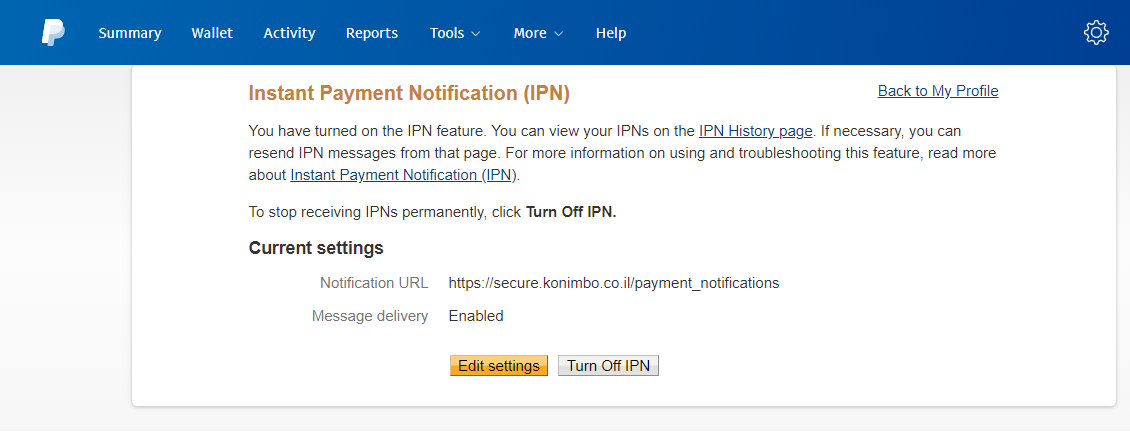Click the 'Message delivery' label

tap(370, 316)
